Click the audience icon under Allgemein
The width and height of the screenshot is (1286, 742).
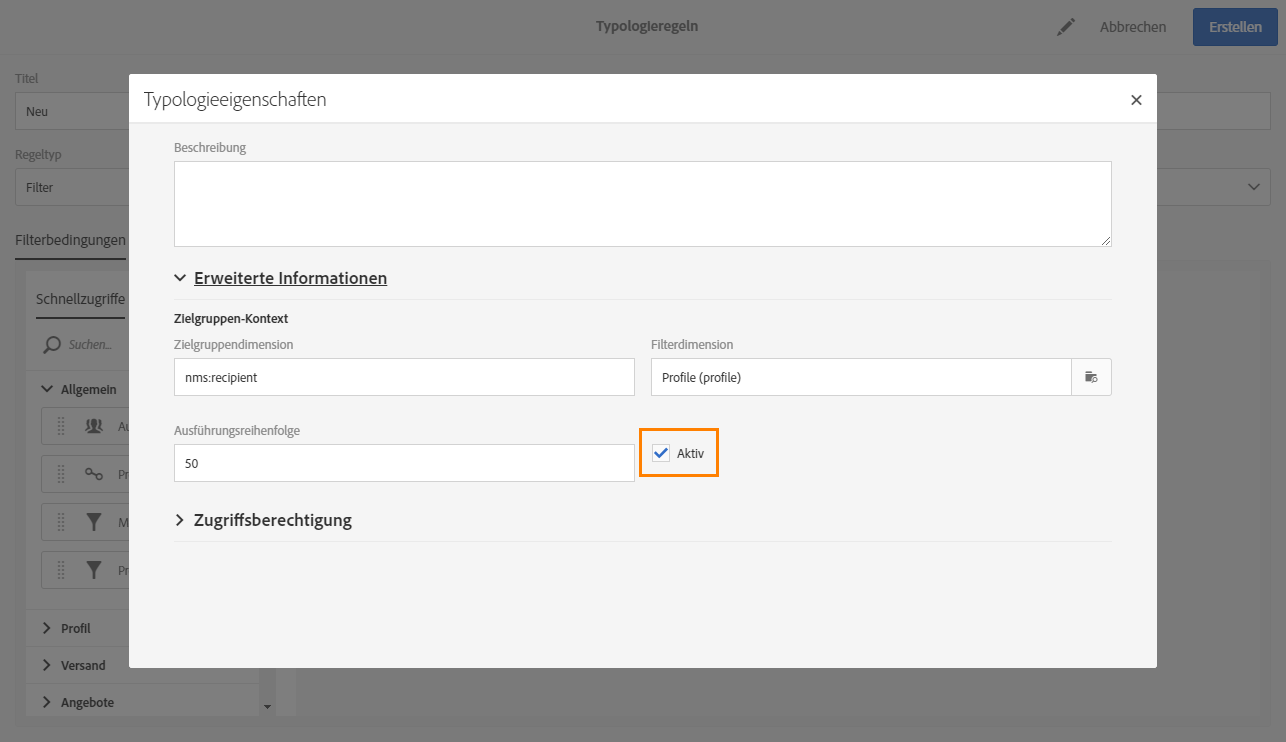(94, 426)
